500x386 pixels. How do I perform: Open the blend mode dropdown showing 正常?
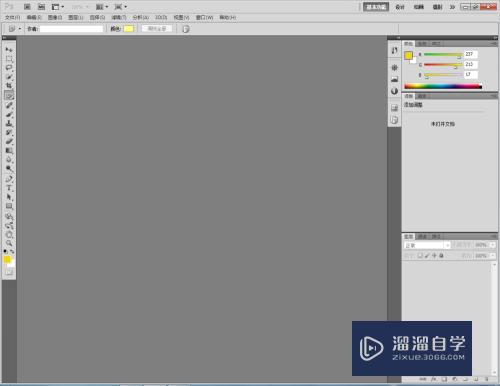click(x=427, y=245)
